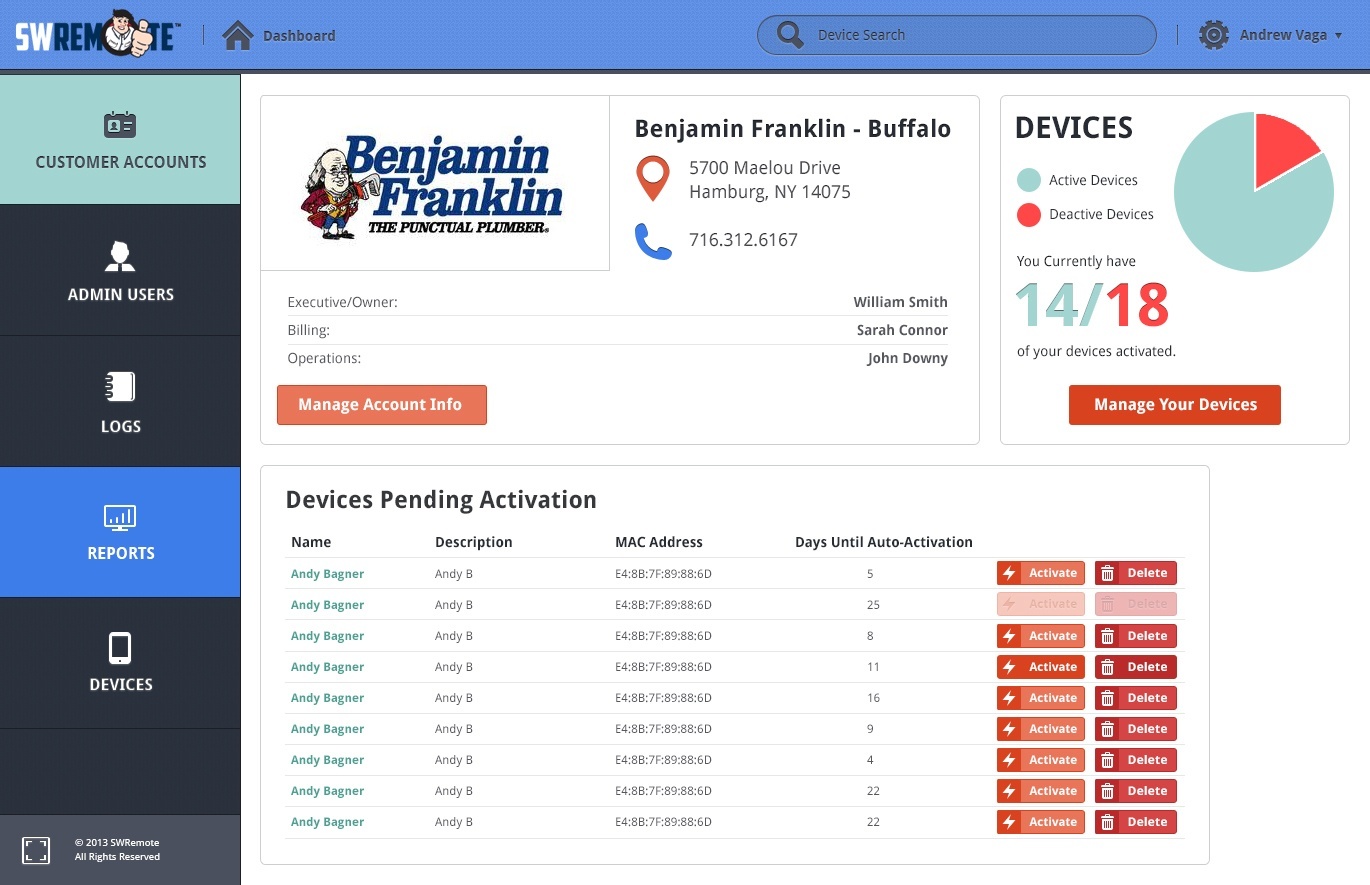Viewport: 1370px width, 885px height.
Task: Click the red Deactive Devices legend dot
Action: click(x=1029, y=214)
